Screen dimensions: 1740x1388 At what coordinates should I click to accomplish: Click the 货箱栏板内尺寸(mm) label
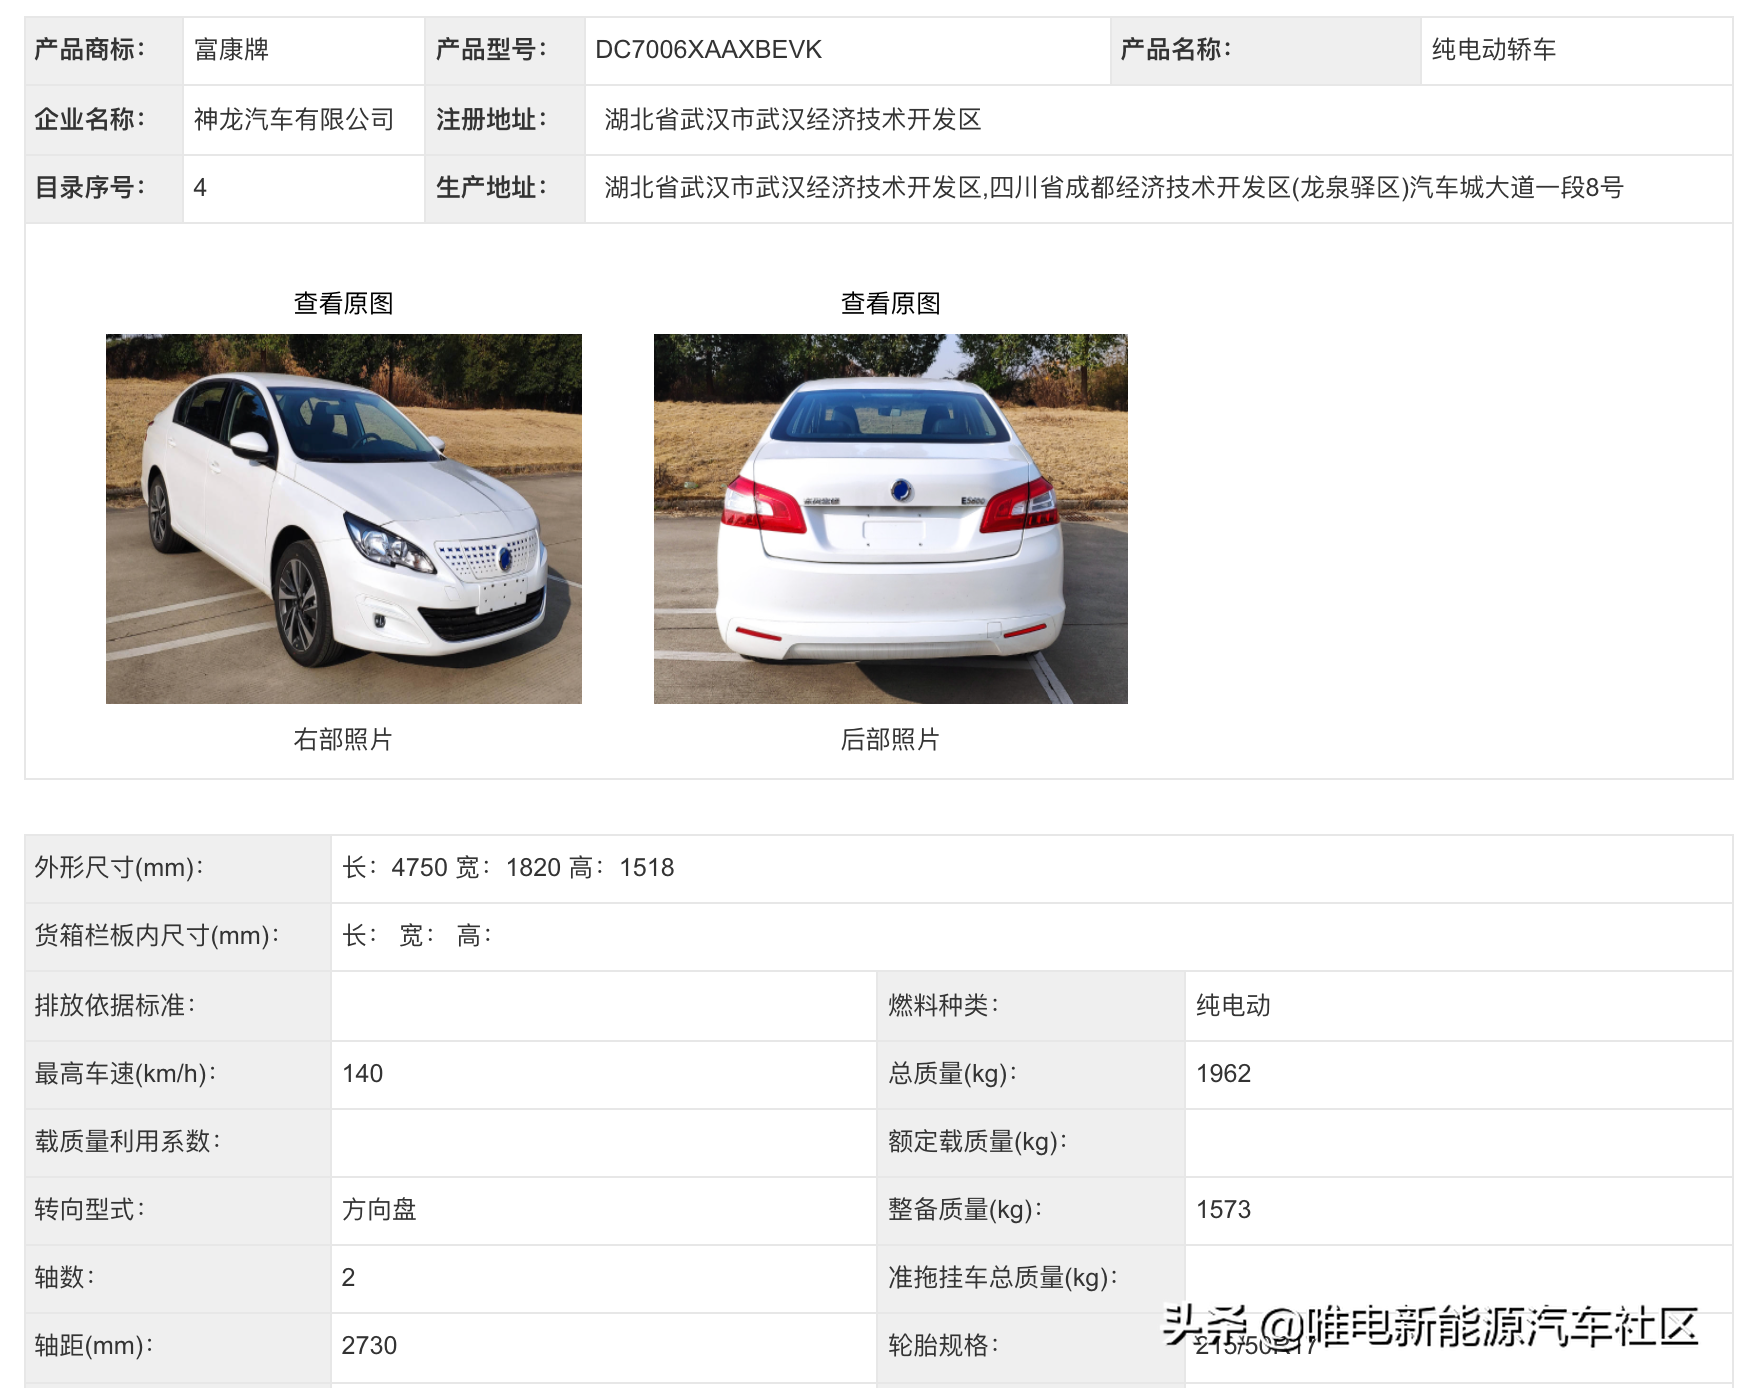point(157,935)
